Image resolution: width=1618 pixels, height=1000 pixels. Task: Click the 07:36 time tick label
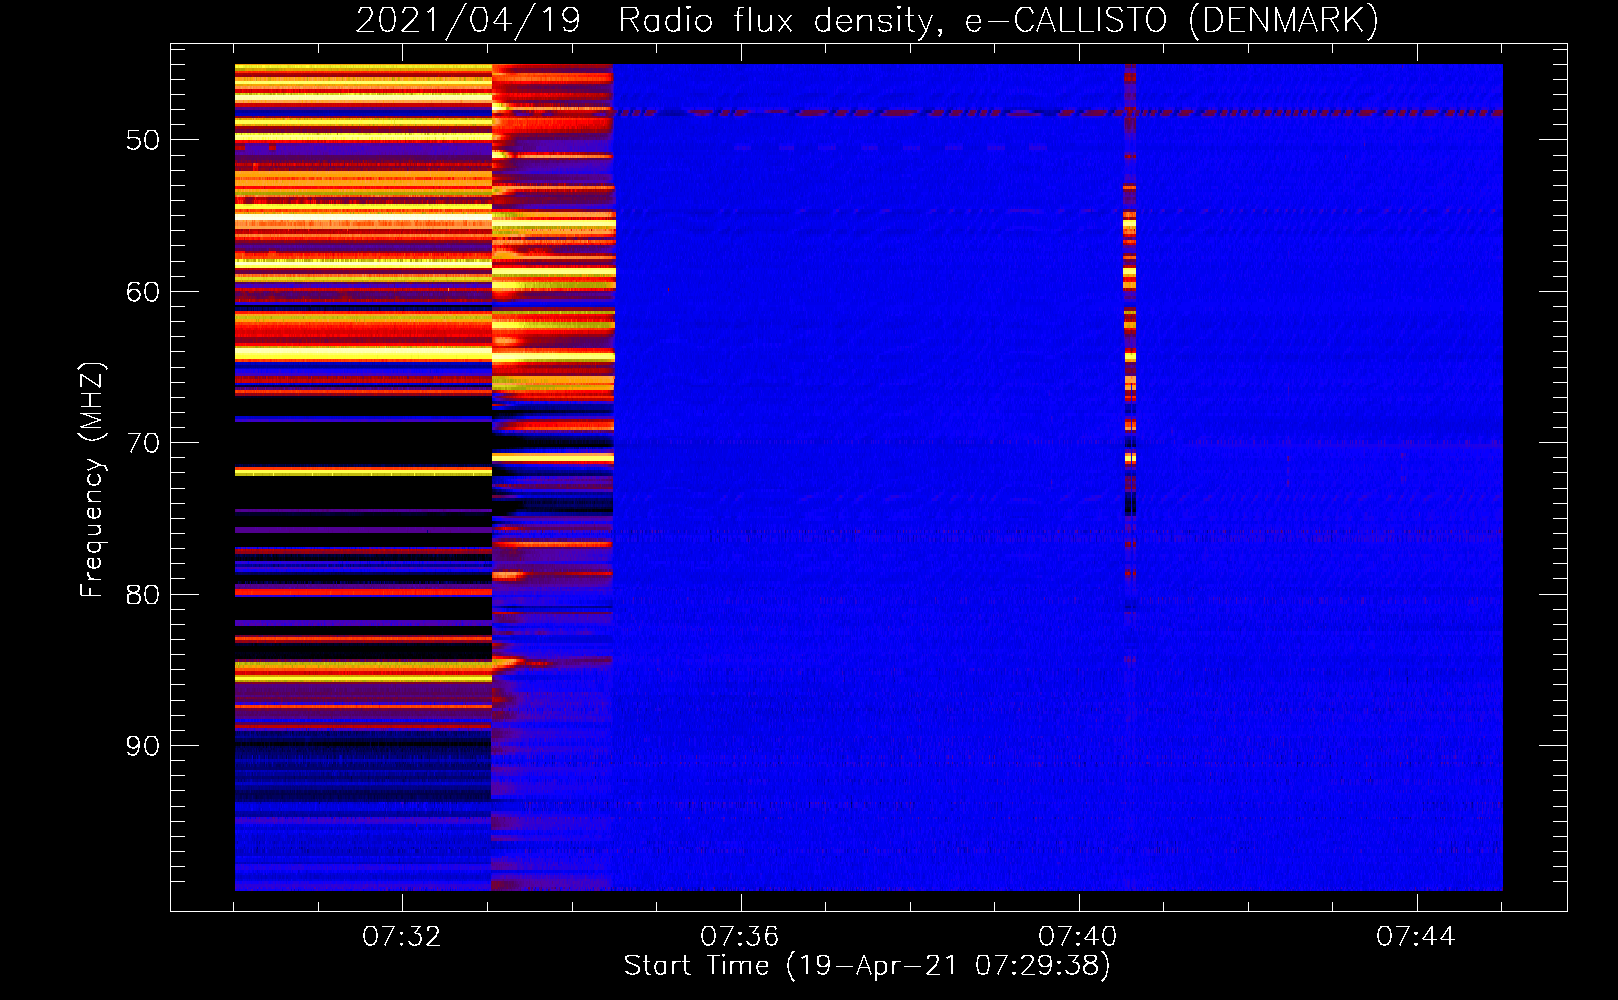point(740,937)
